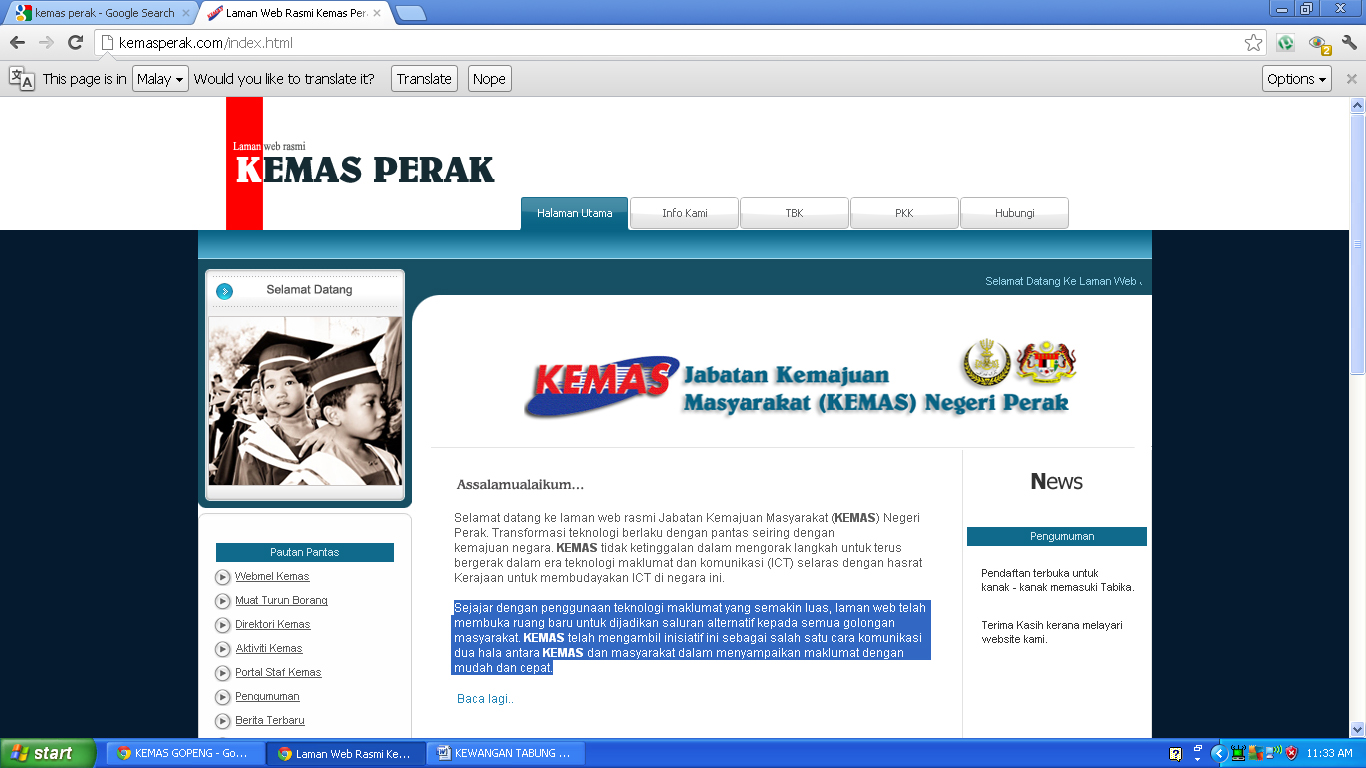The width and height of the screenshot is (1366, 768).
Task: Open the Muat Turun Borang sidebar link
Action: click(280, 600)
